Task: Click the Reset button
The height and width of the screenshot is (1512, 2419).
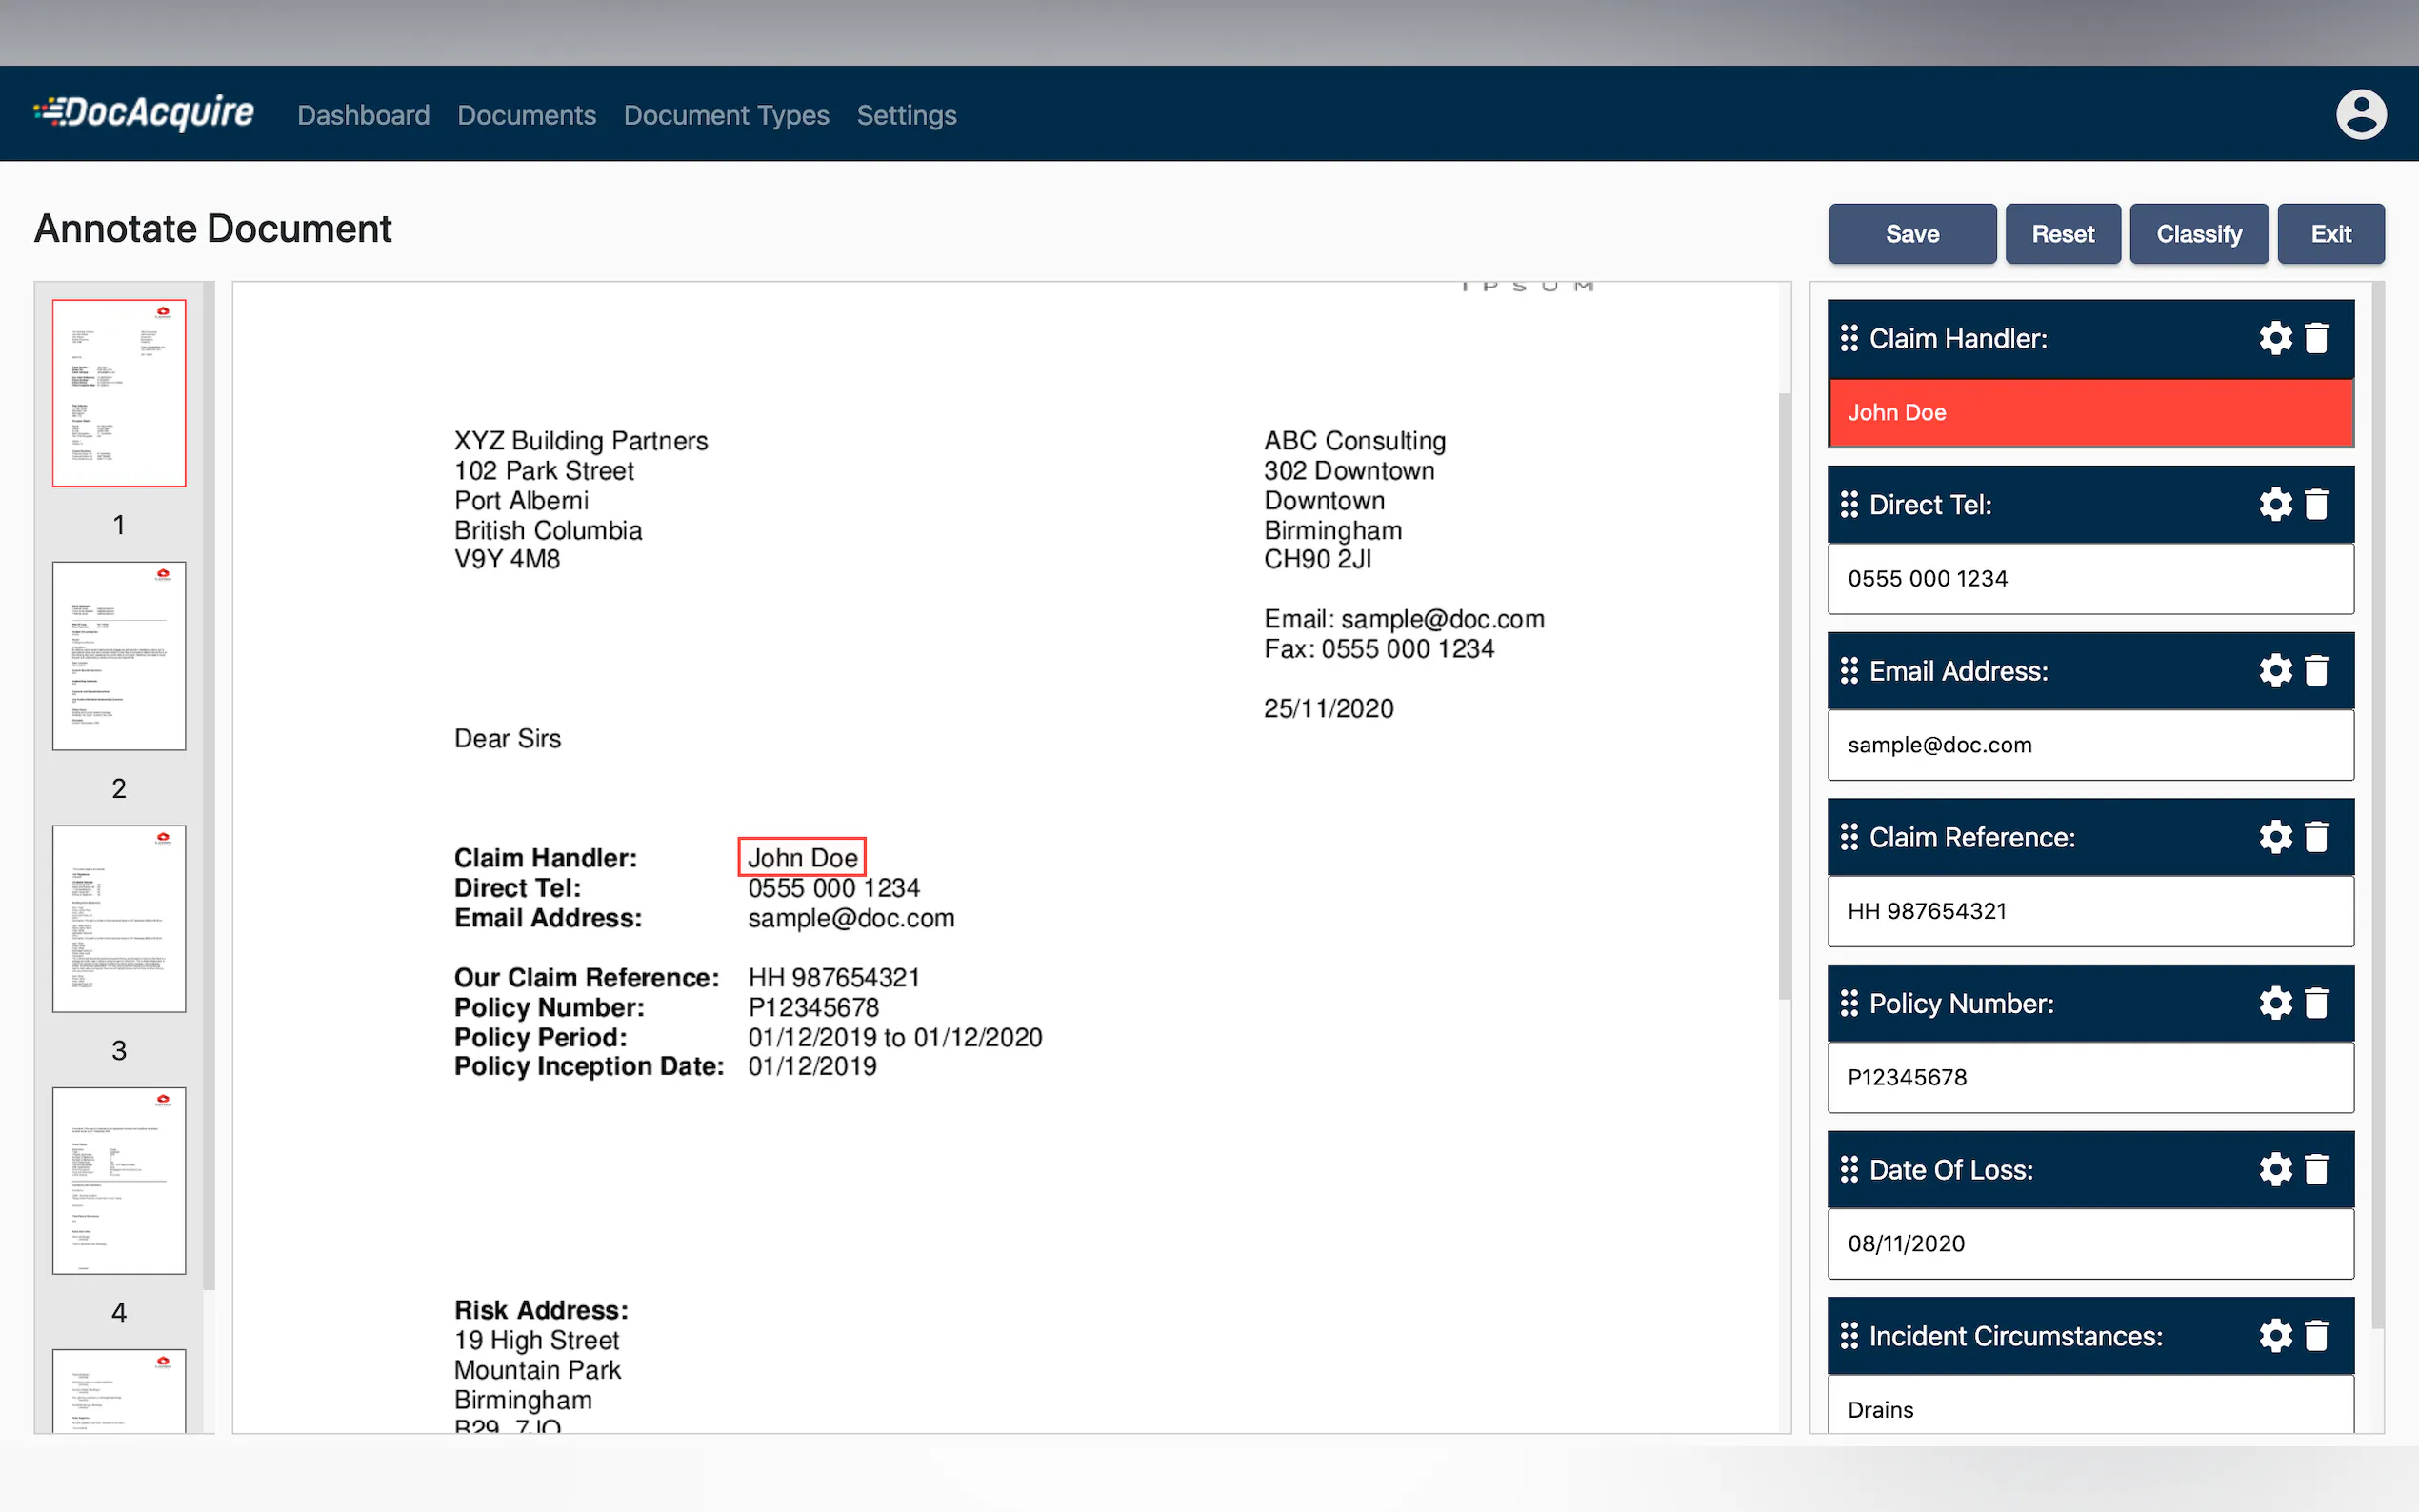Action: click(2062, 234)
